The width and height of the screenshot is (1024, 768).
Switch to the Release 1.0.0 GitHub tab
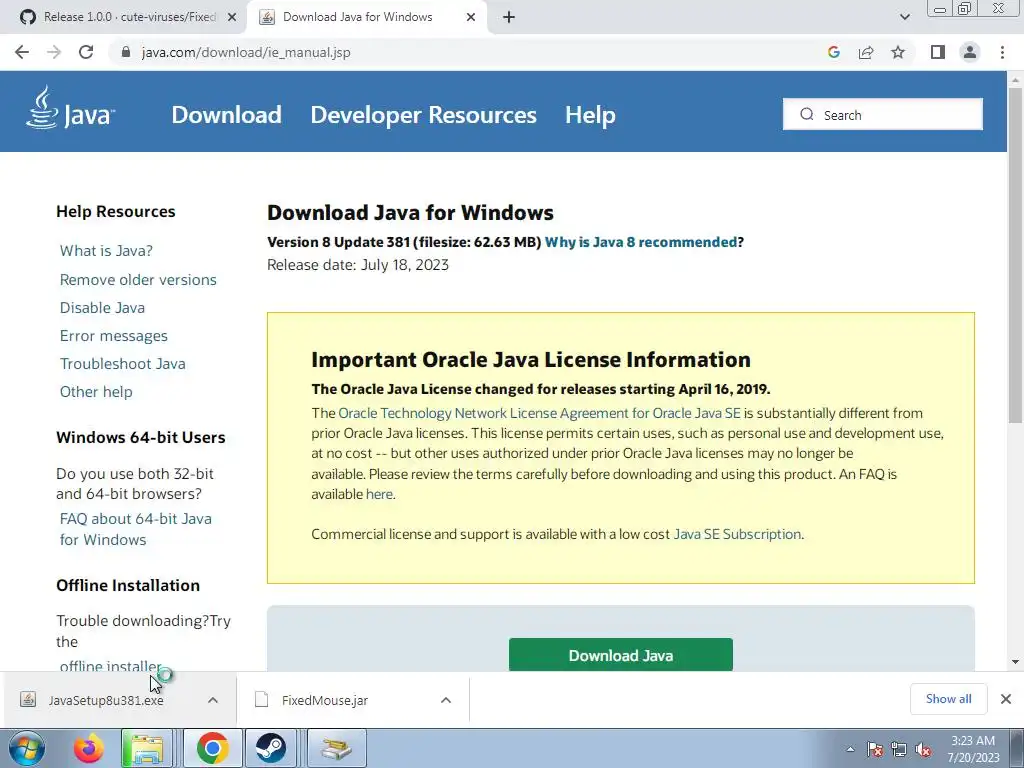123,18
